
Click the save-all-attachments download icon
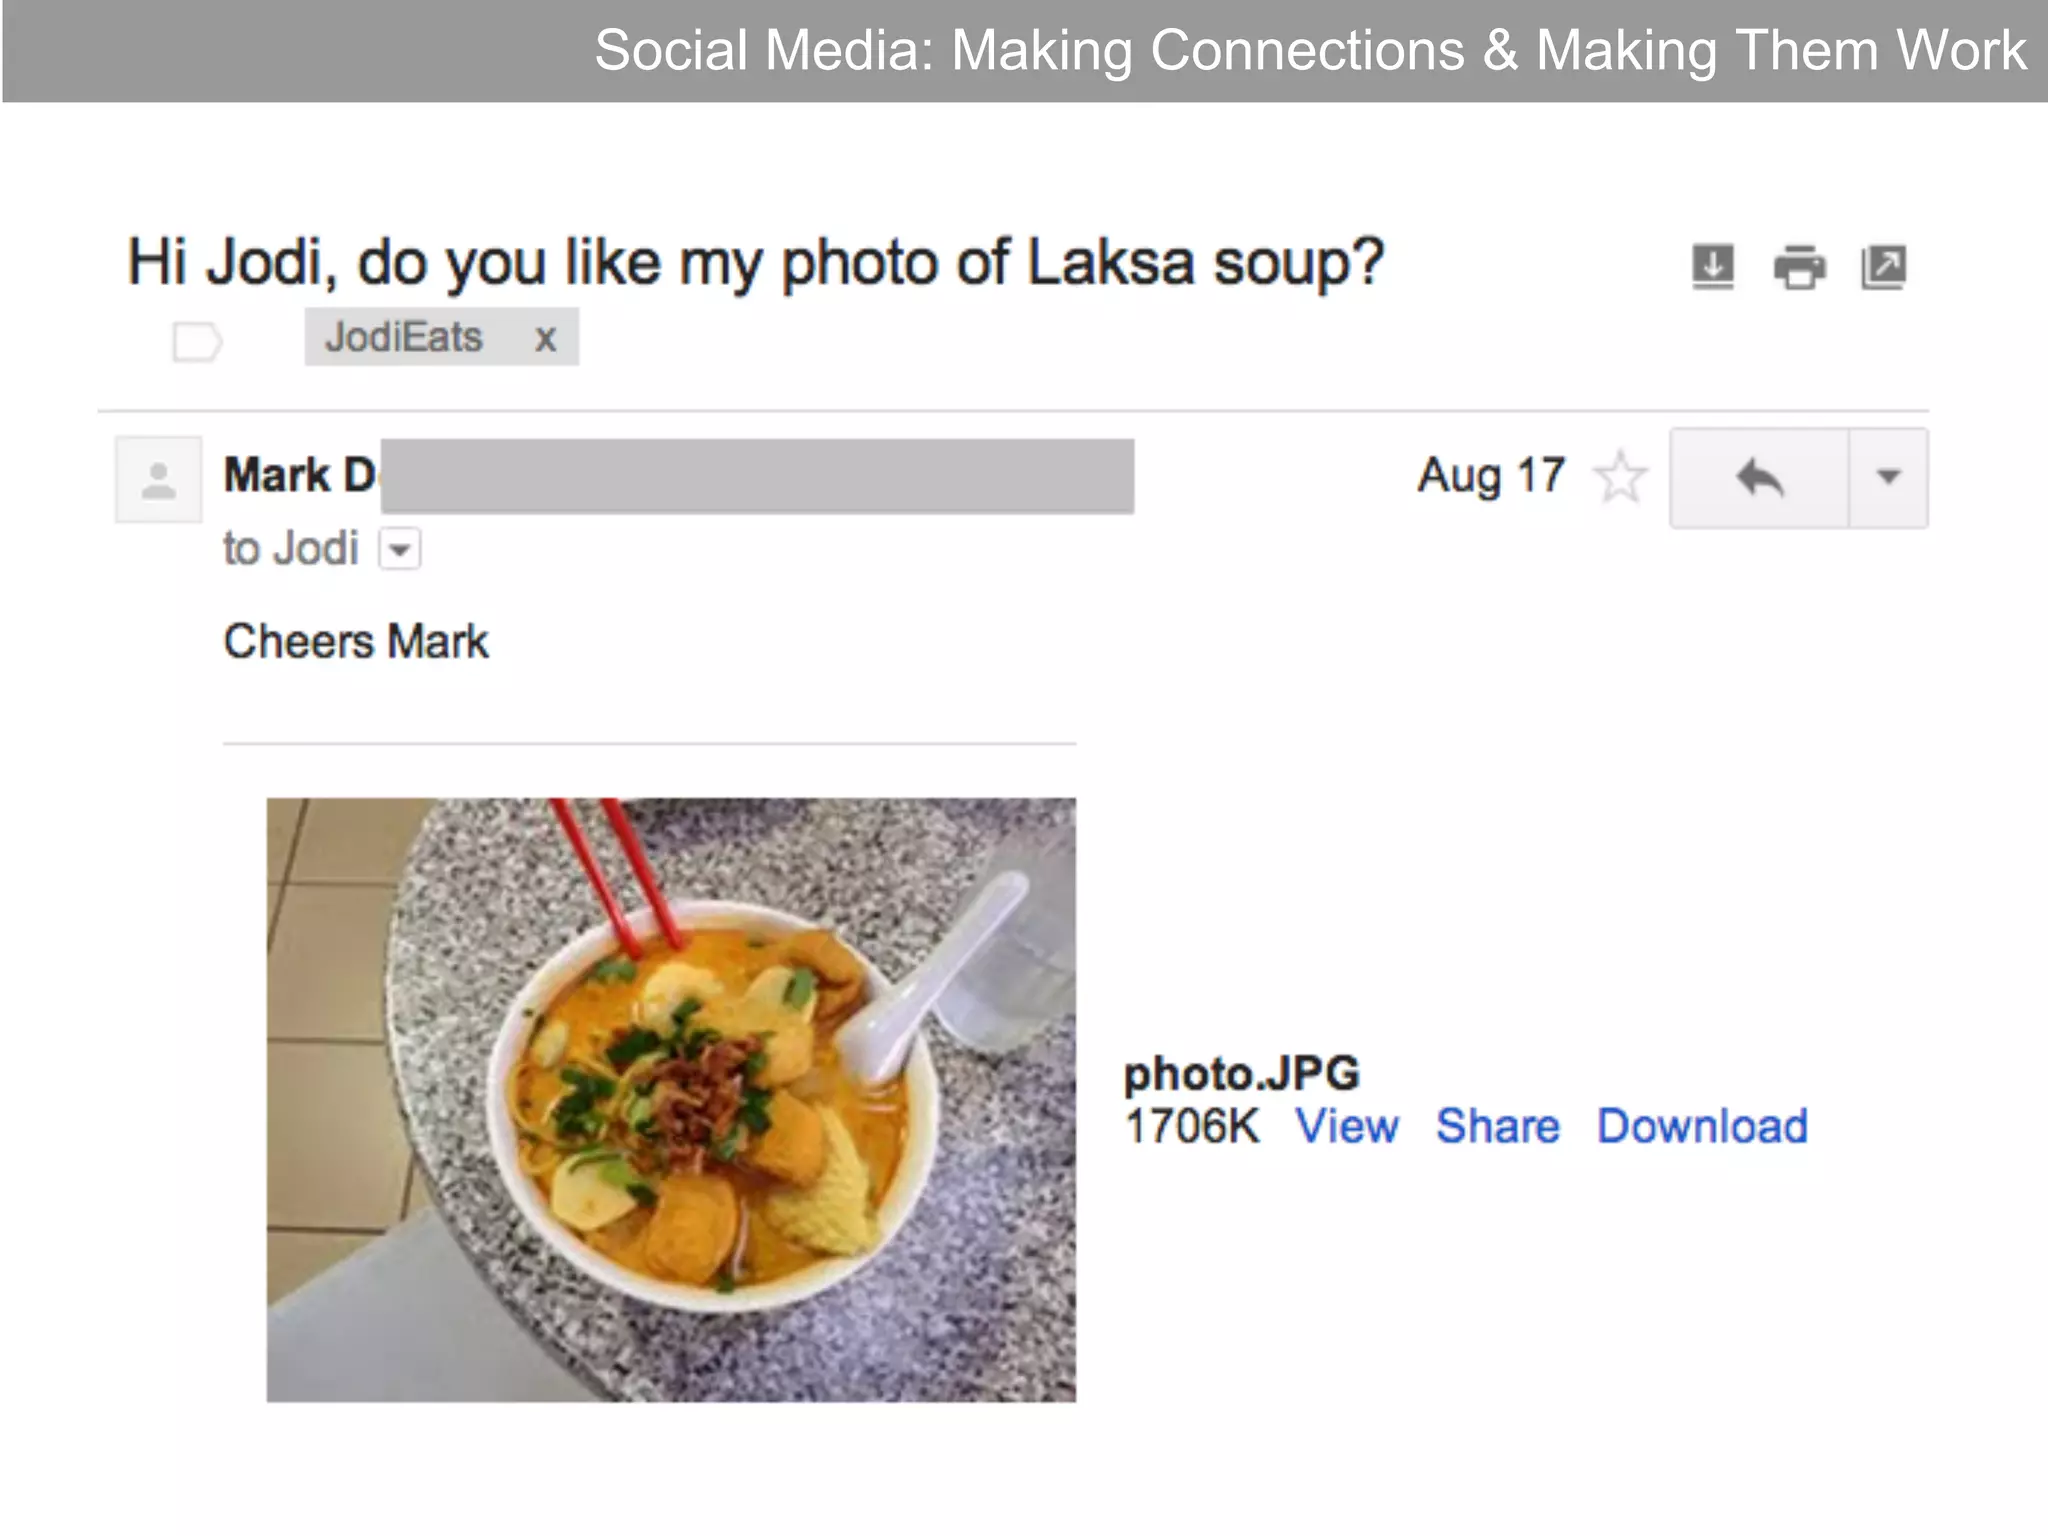tap(1712, 267)
